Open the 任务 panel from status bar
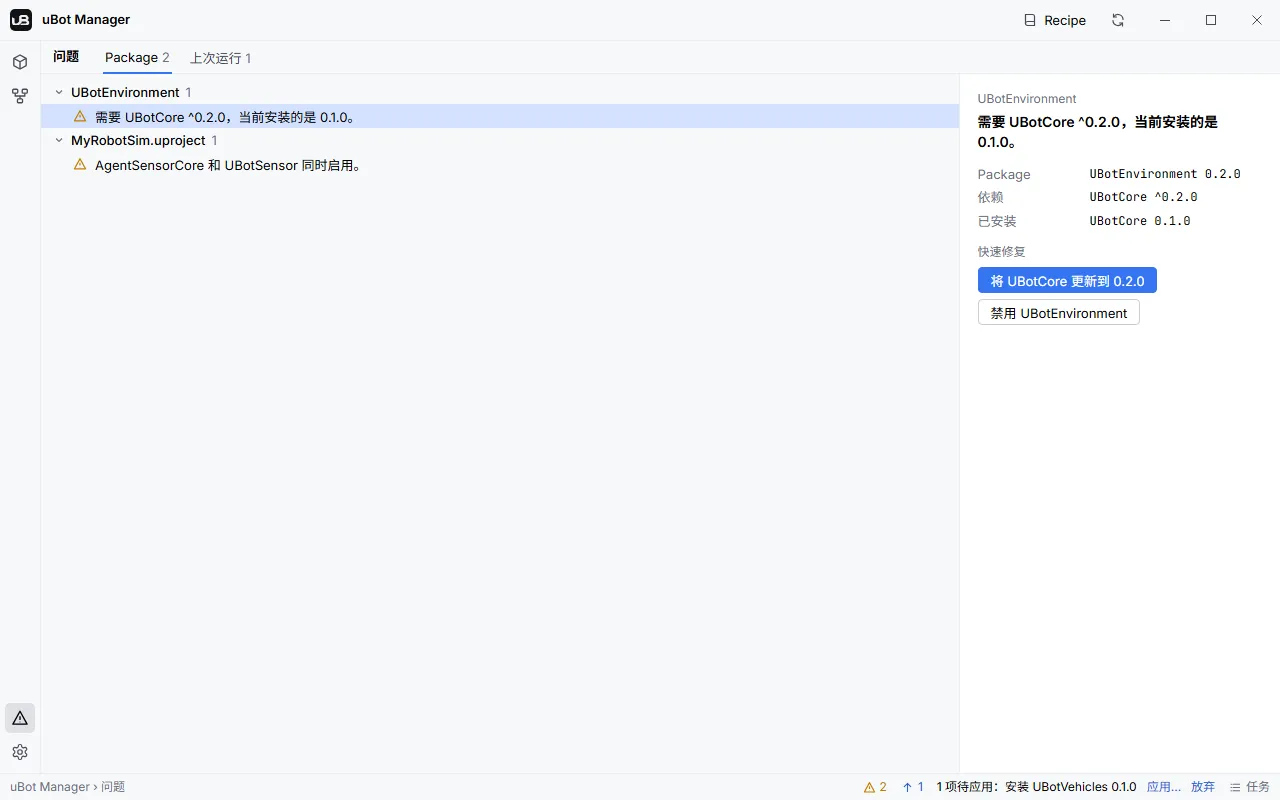Viewport: 1280px width, 800px height. coord(1249,787)
